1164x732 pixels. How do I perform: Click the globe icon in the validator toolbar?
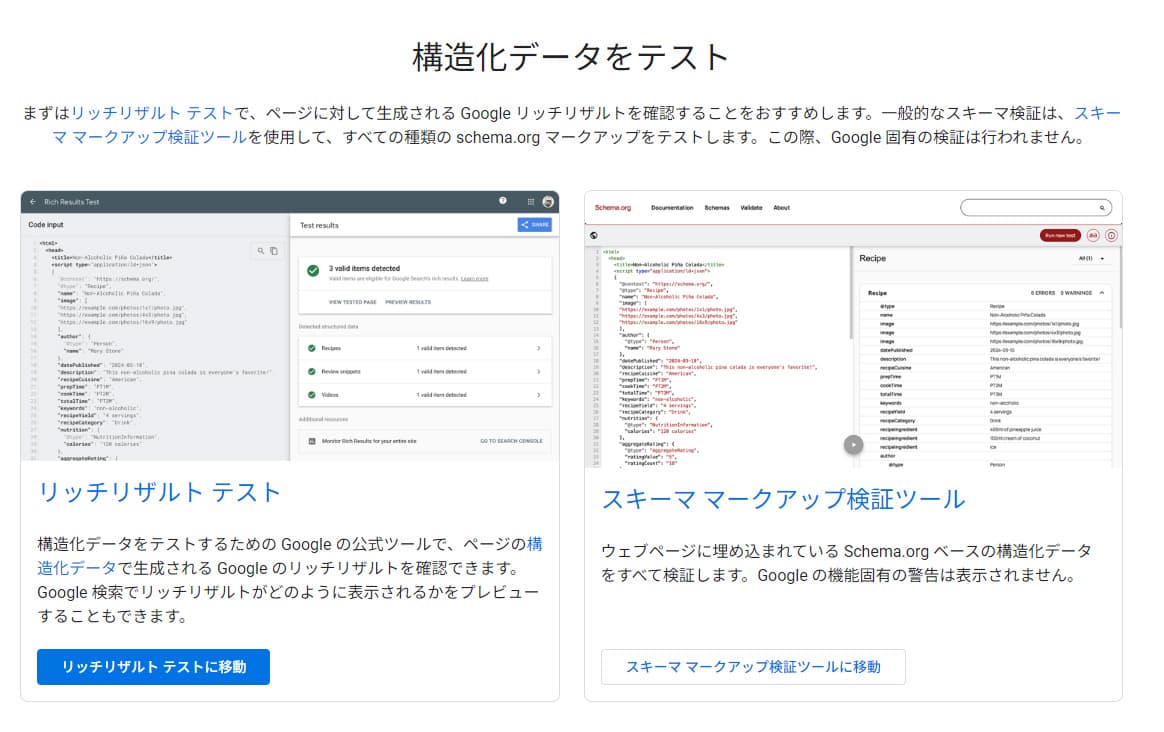594,235
